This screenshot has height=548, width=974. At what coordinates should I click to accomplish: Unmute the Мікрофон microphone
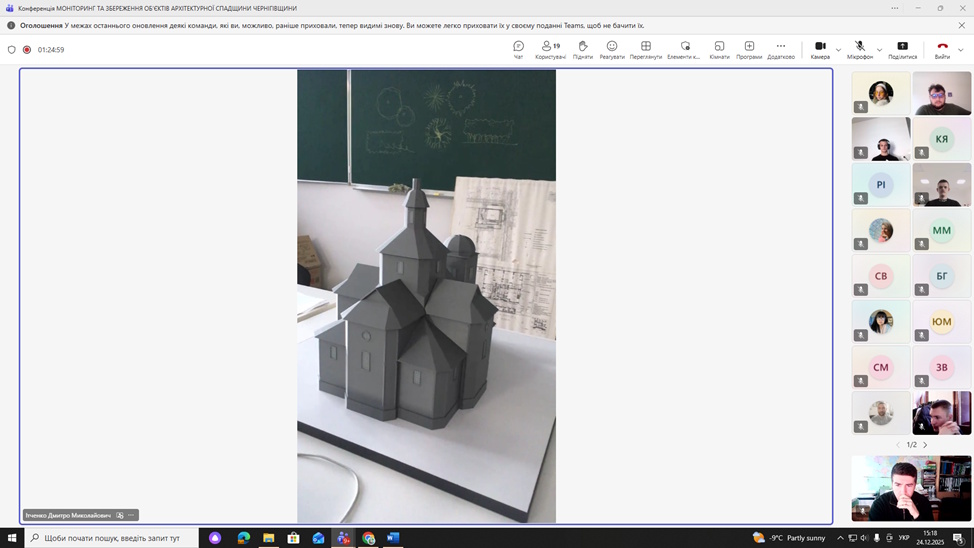point(859,49)
